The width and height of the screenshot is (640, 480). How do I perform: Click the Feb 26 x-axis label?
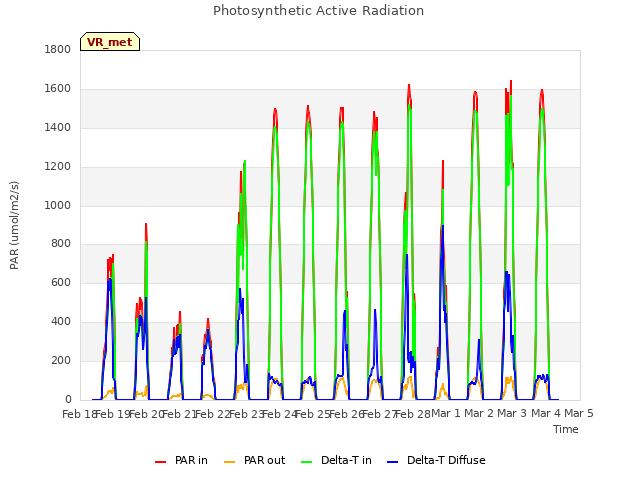pos(346,414)
